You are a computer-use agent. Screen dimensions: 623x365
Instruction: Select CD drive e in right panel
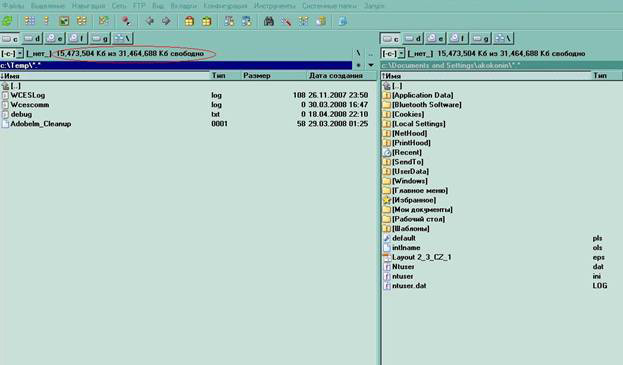click(x=435, y=39)
